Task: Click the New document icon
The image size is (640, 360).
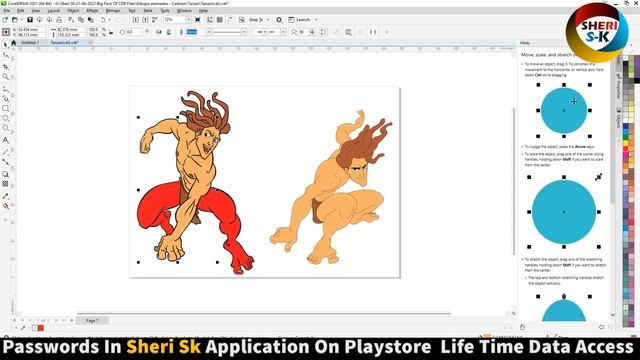Action: pyautogui.click(x=5, y=20)
